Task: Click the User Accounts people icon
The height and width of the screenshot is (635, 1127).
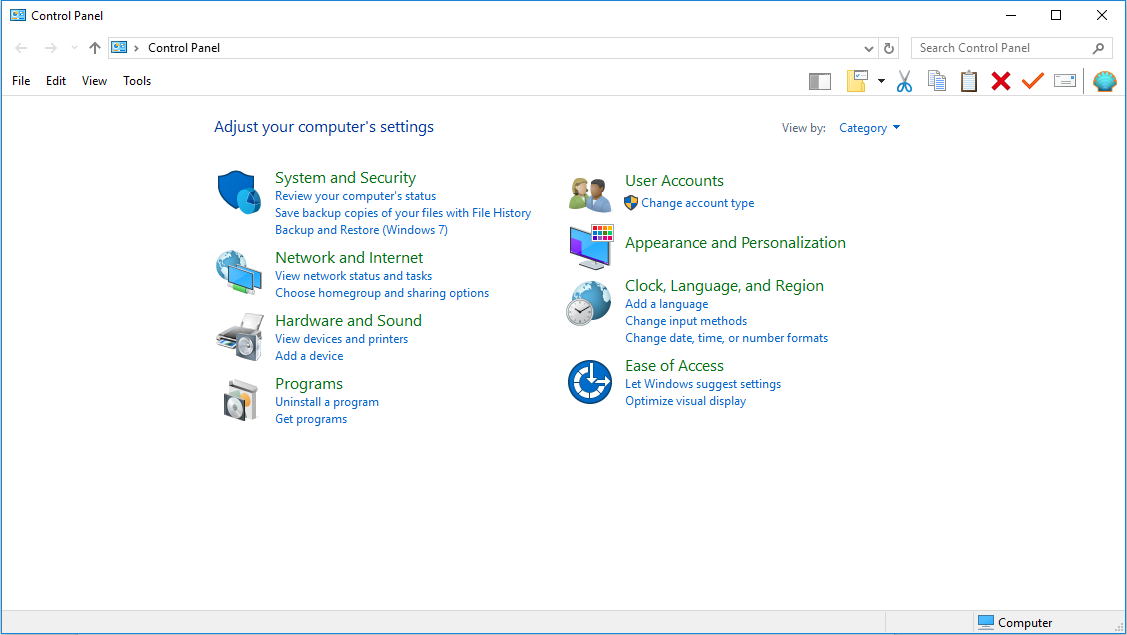Action: (590, 193)
